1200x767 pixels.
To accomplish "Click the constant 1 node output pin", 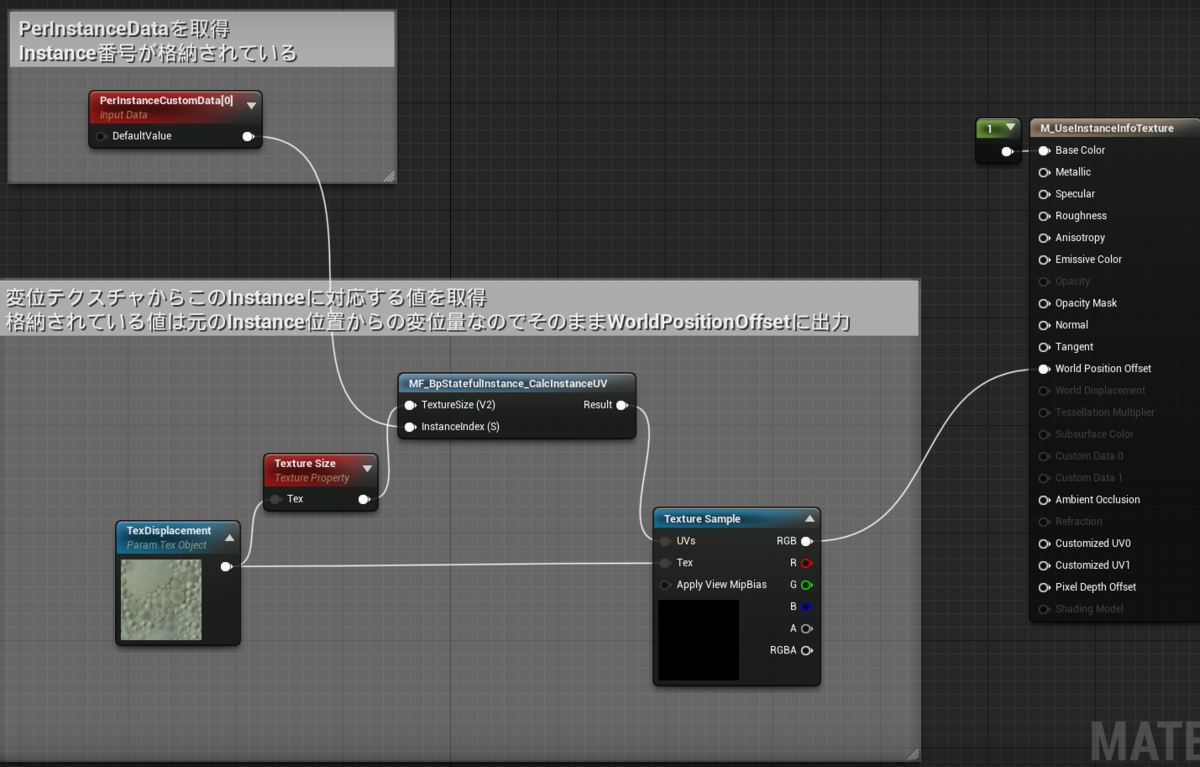I will click(x=1007, y=152).
